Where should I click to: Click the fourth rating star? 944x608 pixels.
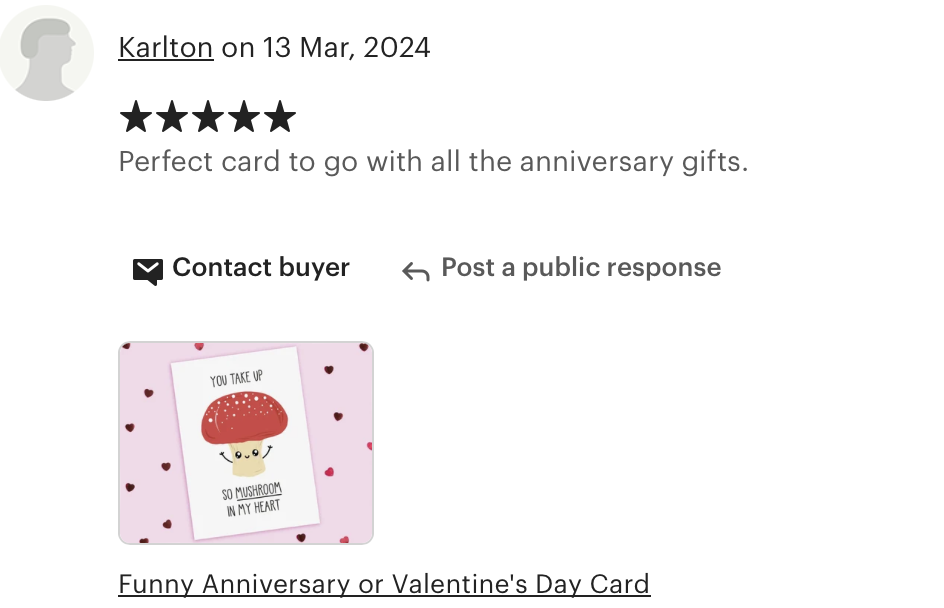click(x=244, y=116)
